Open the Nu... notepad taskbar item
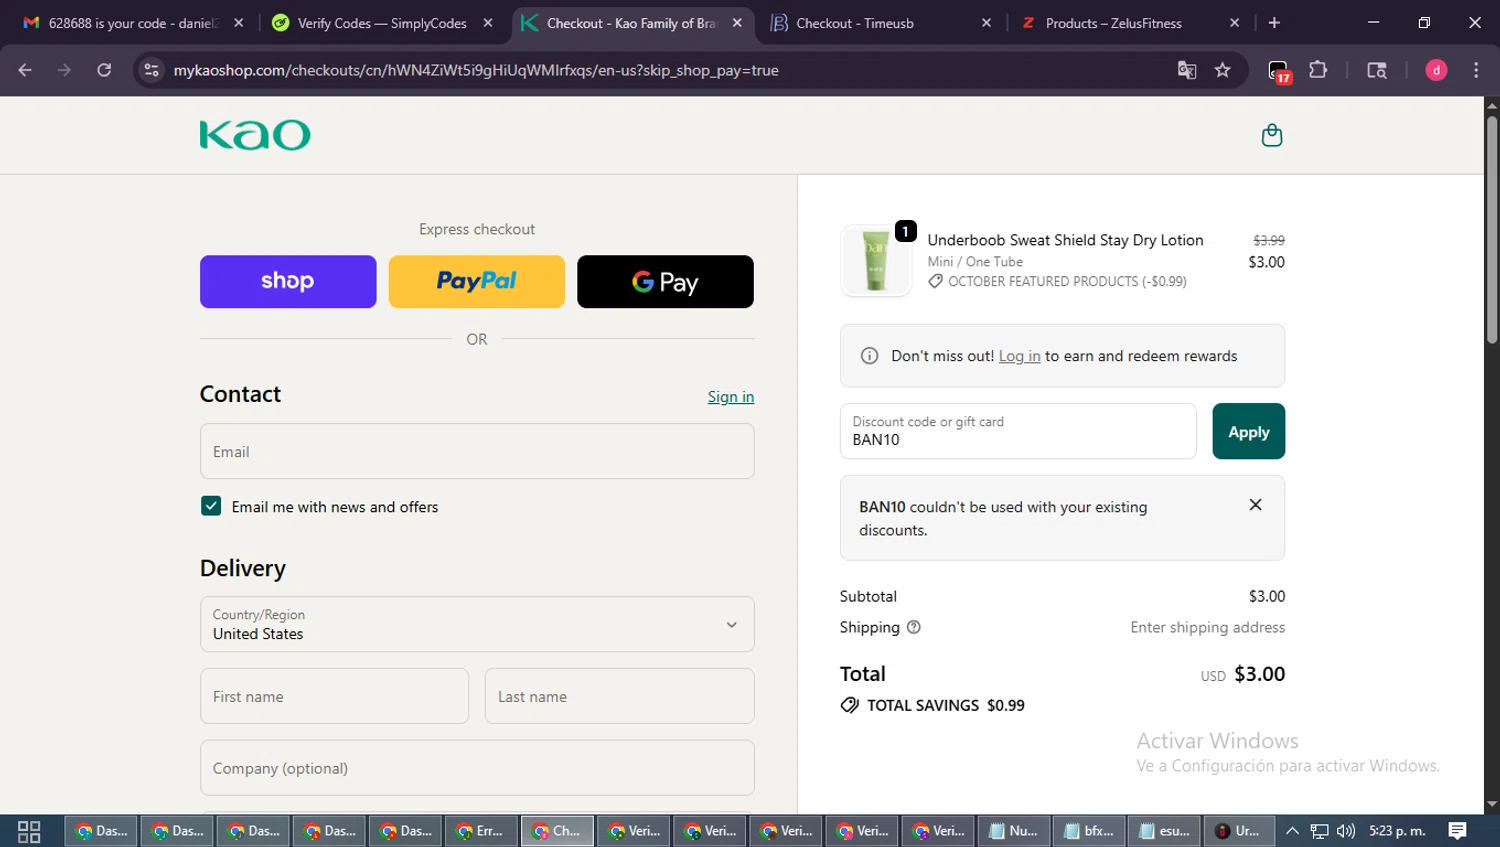This screenshot has width=1500, height=847. (1013, 831)
